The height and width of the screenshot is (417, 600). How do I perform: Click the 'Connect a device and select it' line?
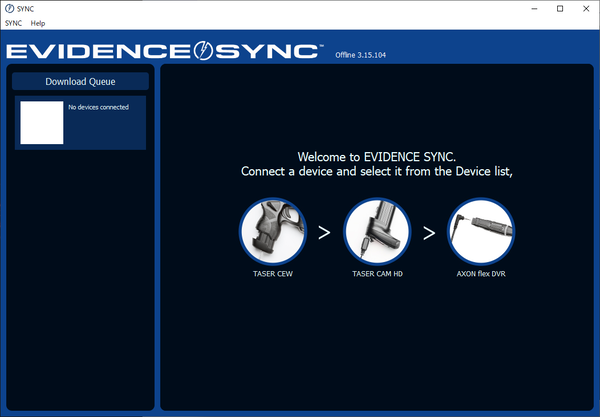point(377,171)
